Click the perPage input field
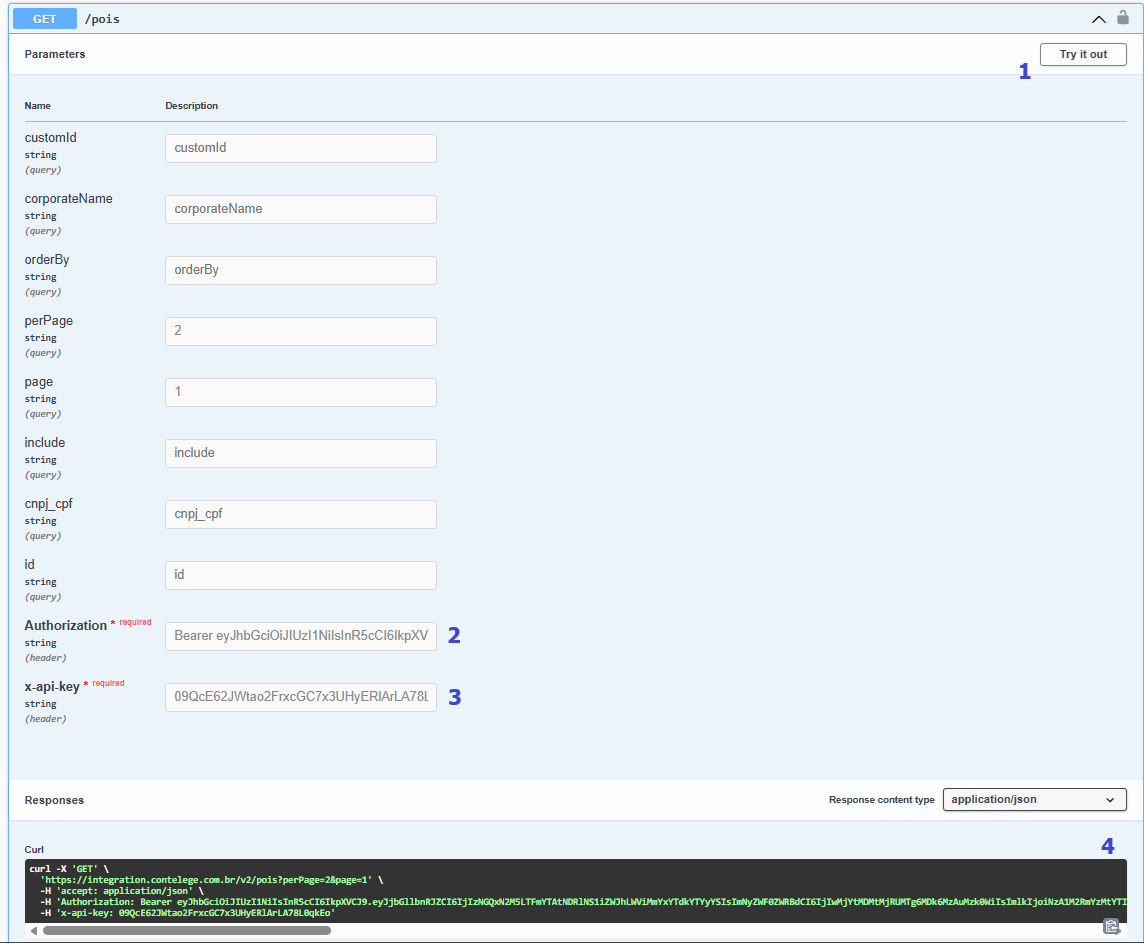Screen dimensions: 1144x944 pos(301,331)
